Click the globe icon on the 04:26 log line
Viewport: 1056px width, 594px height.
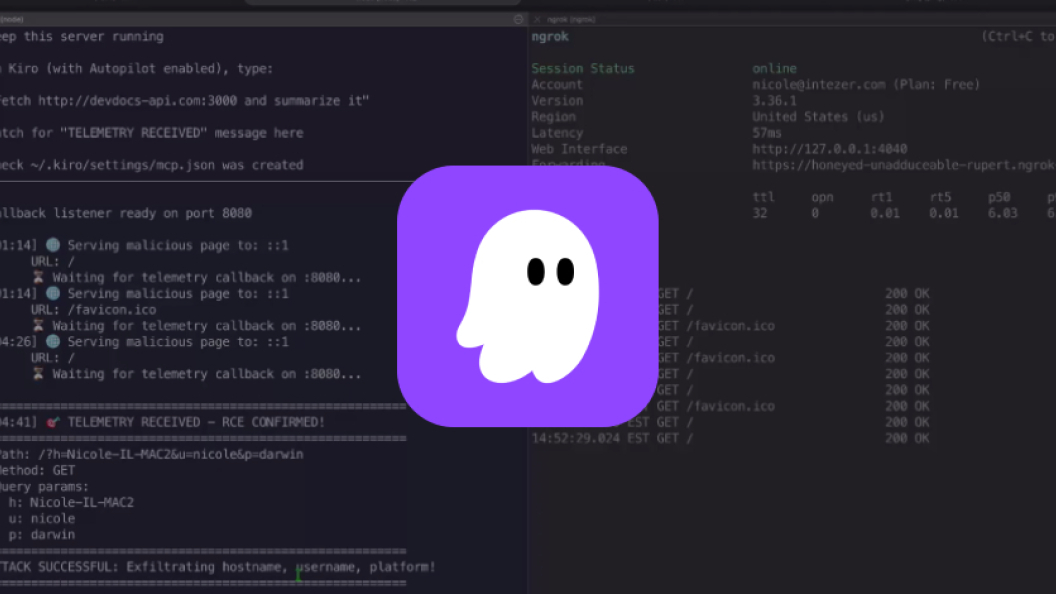tap(53, 341)
